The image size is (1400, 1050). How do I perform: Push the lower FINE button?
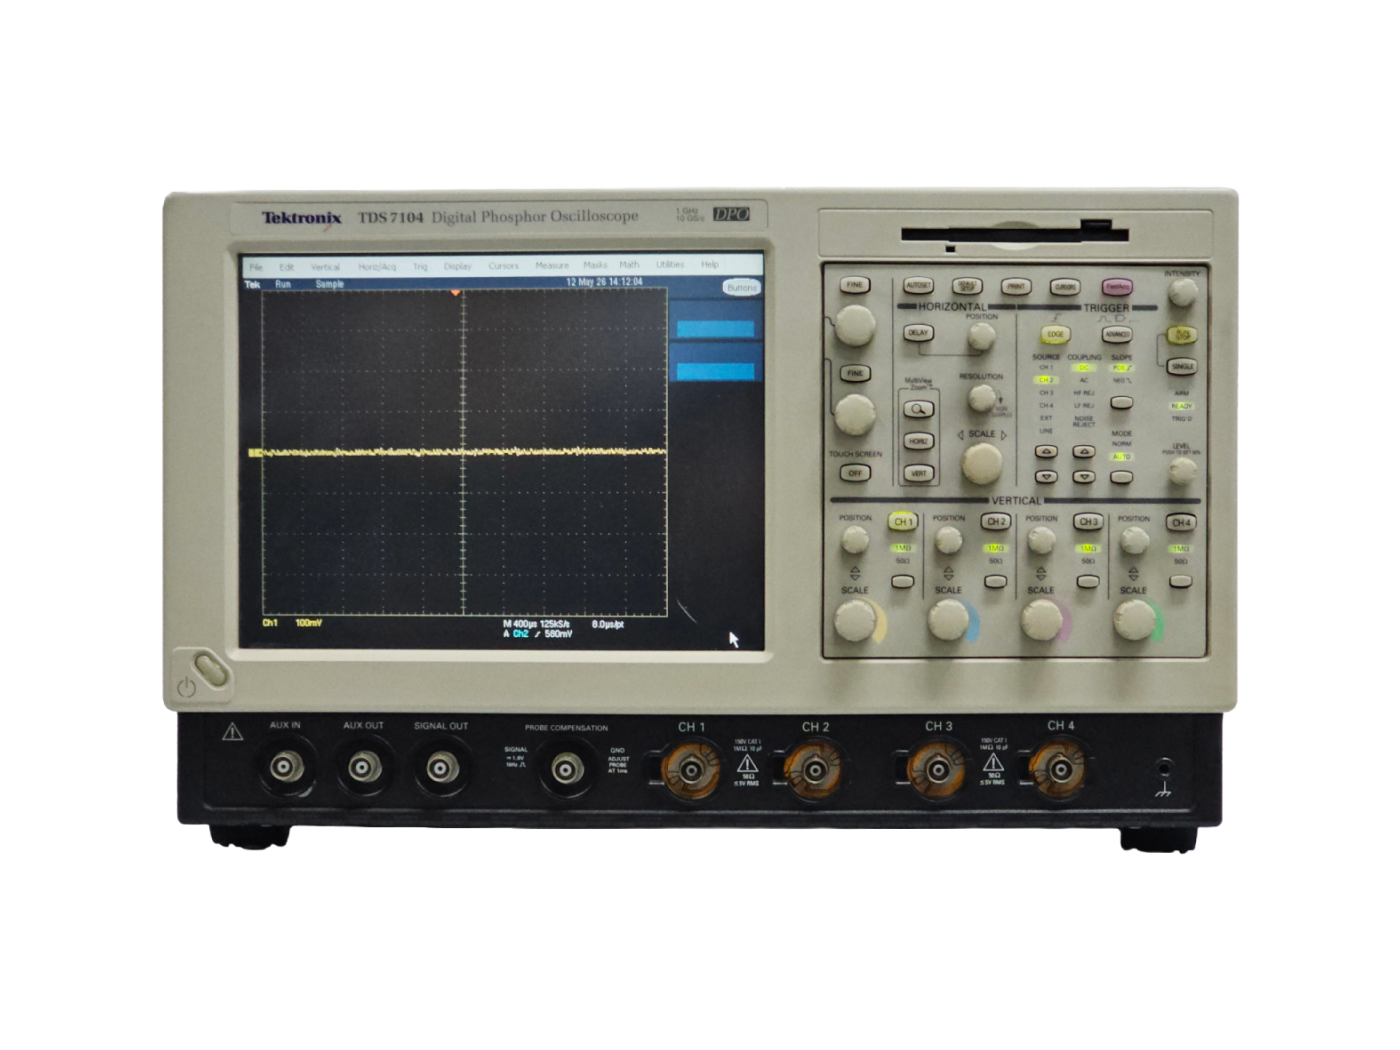point(854,373)
